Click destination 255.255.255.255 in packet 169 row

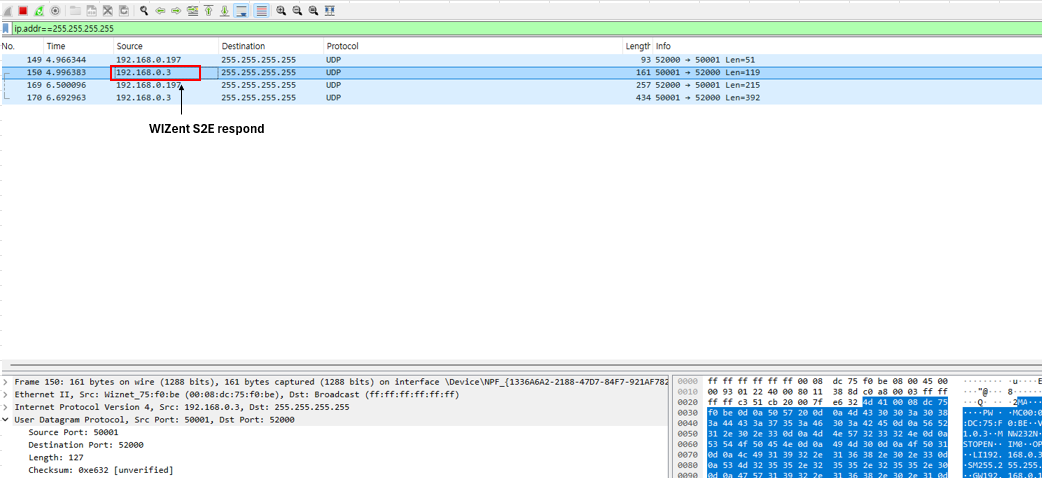pos(259,85)
